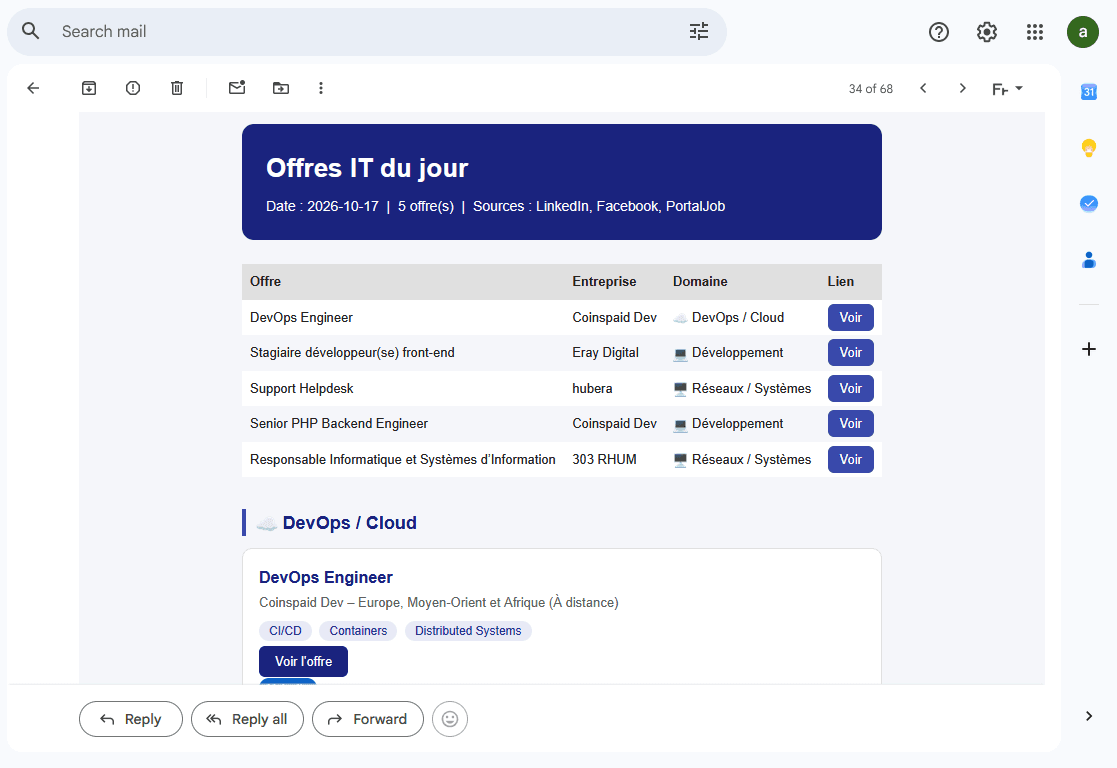Archive this email

[89, 88]
